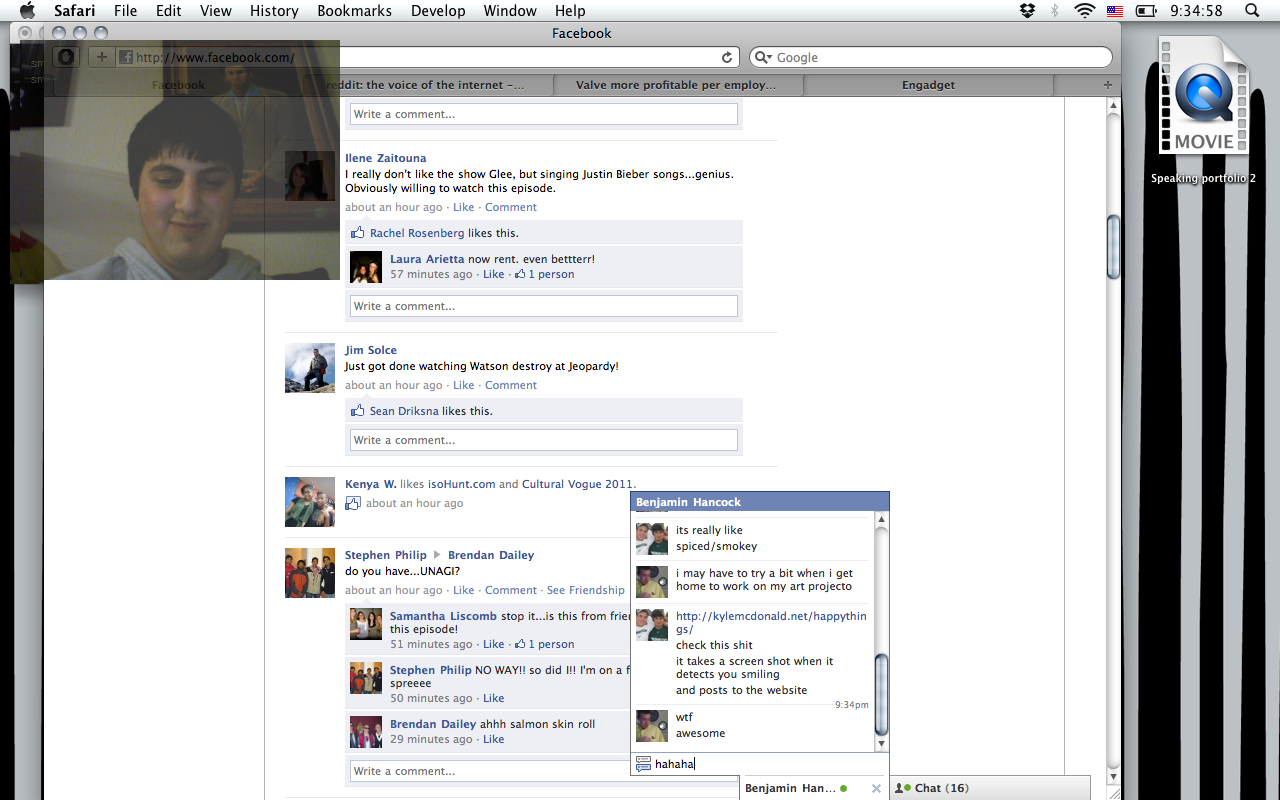Collapse chat via Benjamin Hancock header
The width and height of the screenshot is (1280, 800).
[x=759, y=502]
